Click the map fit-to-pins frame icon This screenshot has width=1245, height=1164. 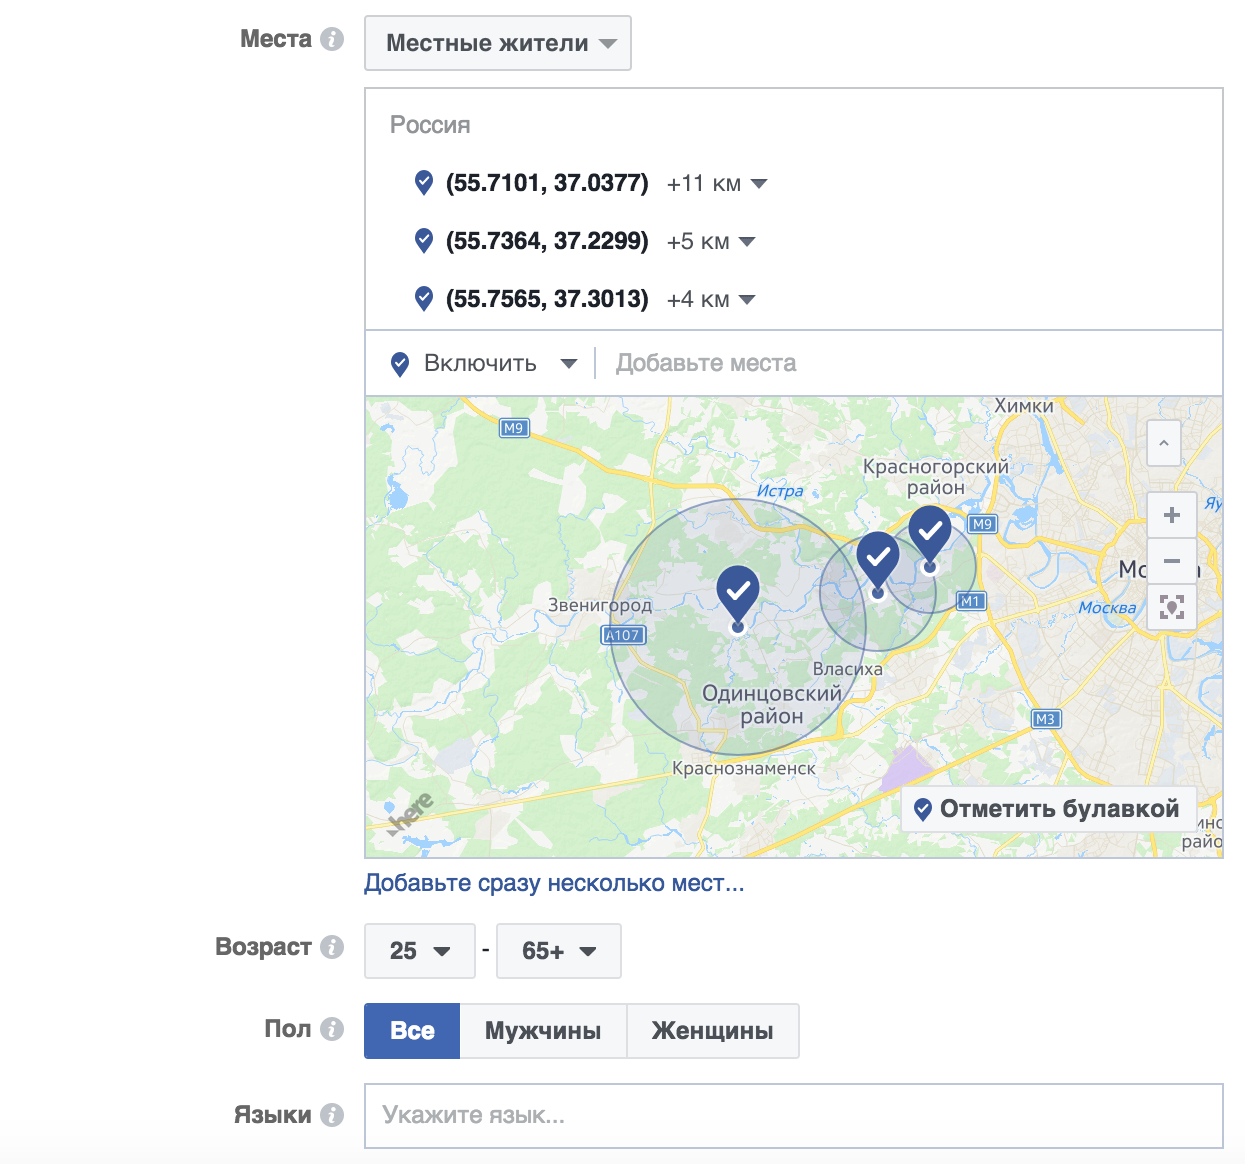click(x=1172, y=606)
